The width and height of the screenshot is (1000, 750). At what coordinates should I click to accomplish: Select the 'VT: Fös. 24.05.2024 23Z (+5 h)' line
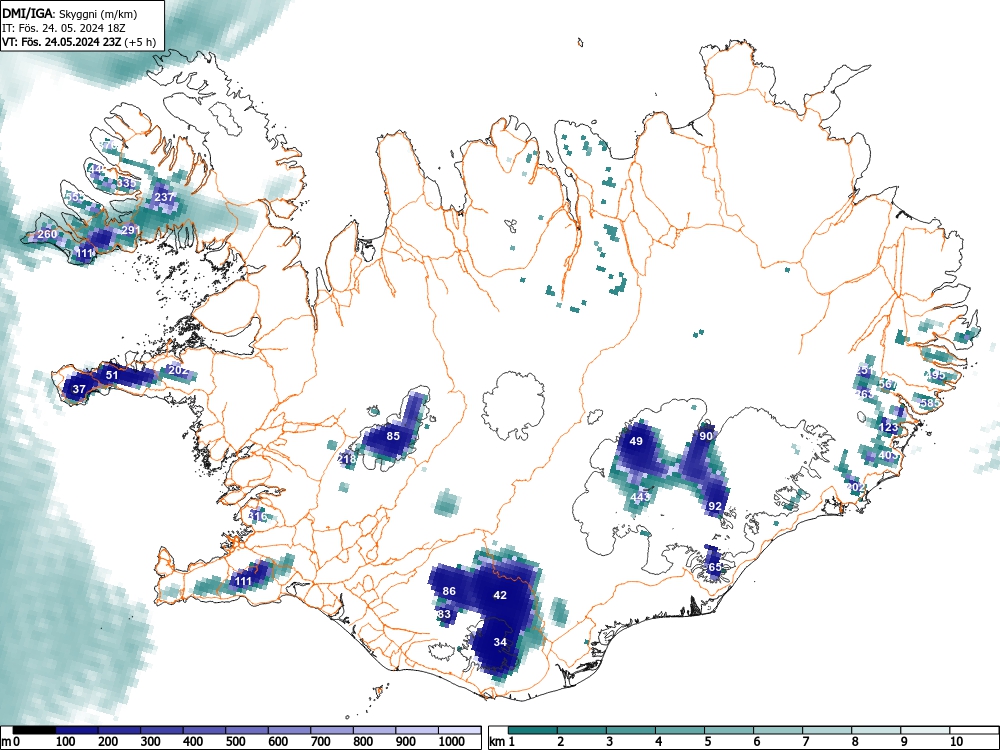(x=78, y=42)
